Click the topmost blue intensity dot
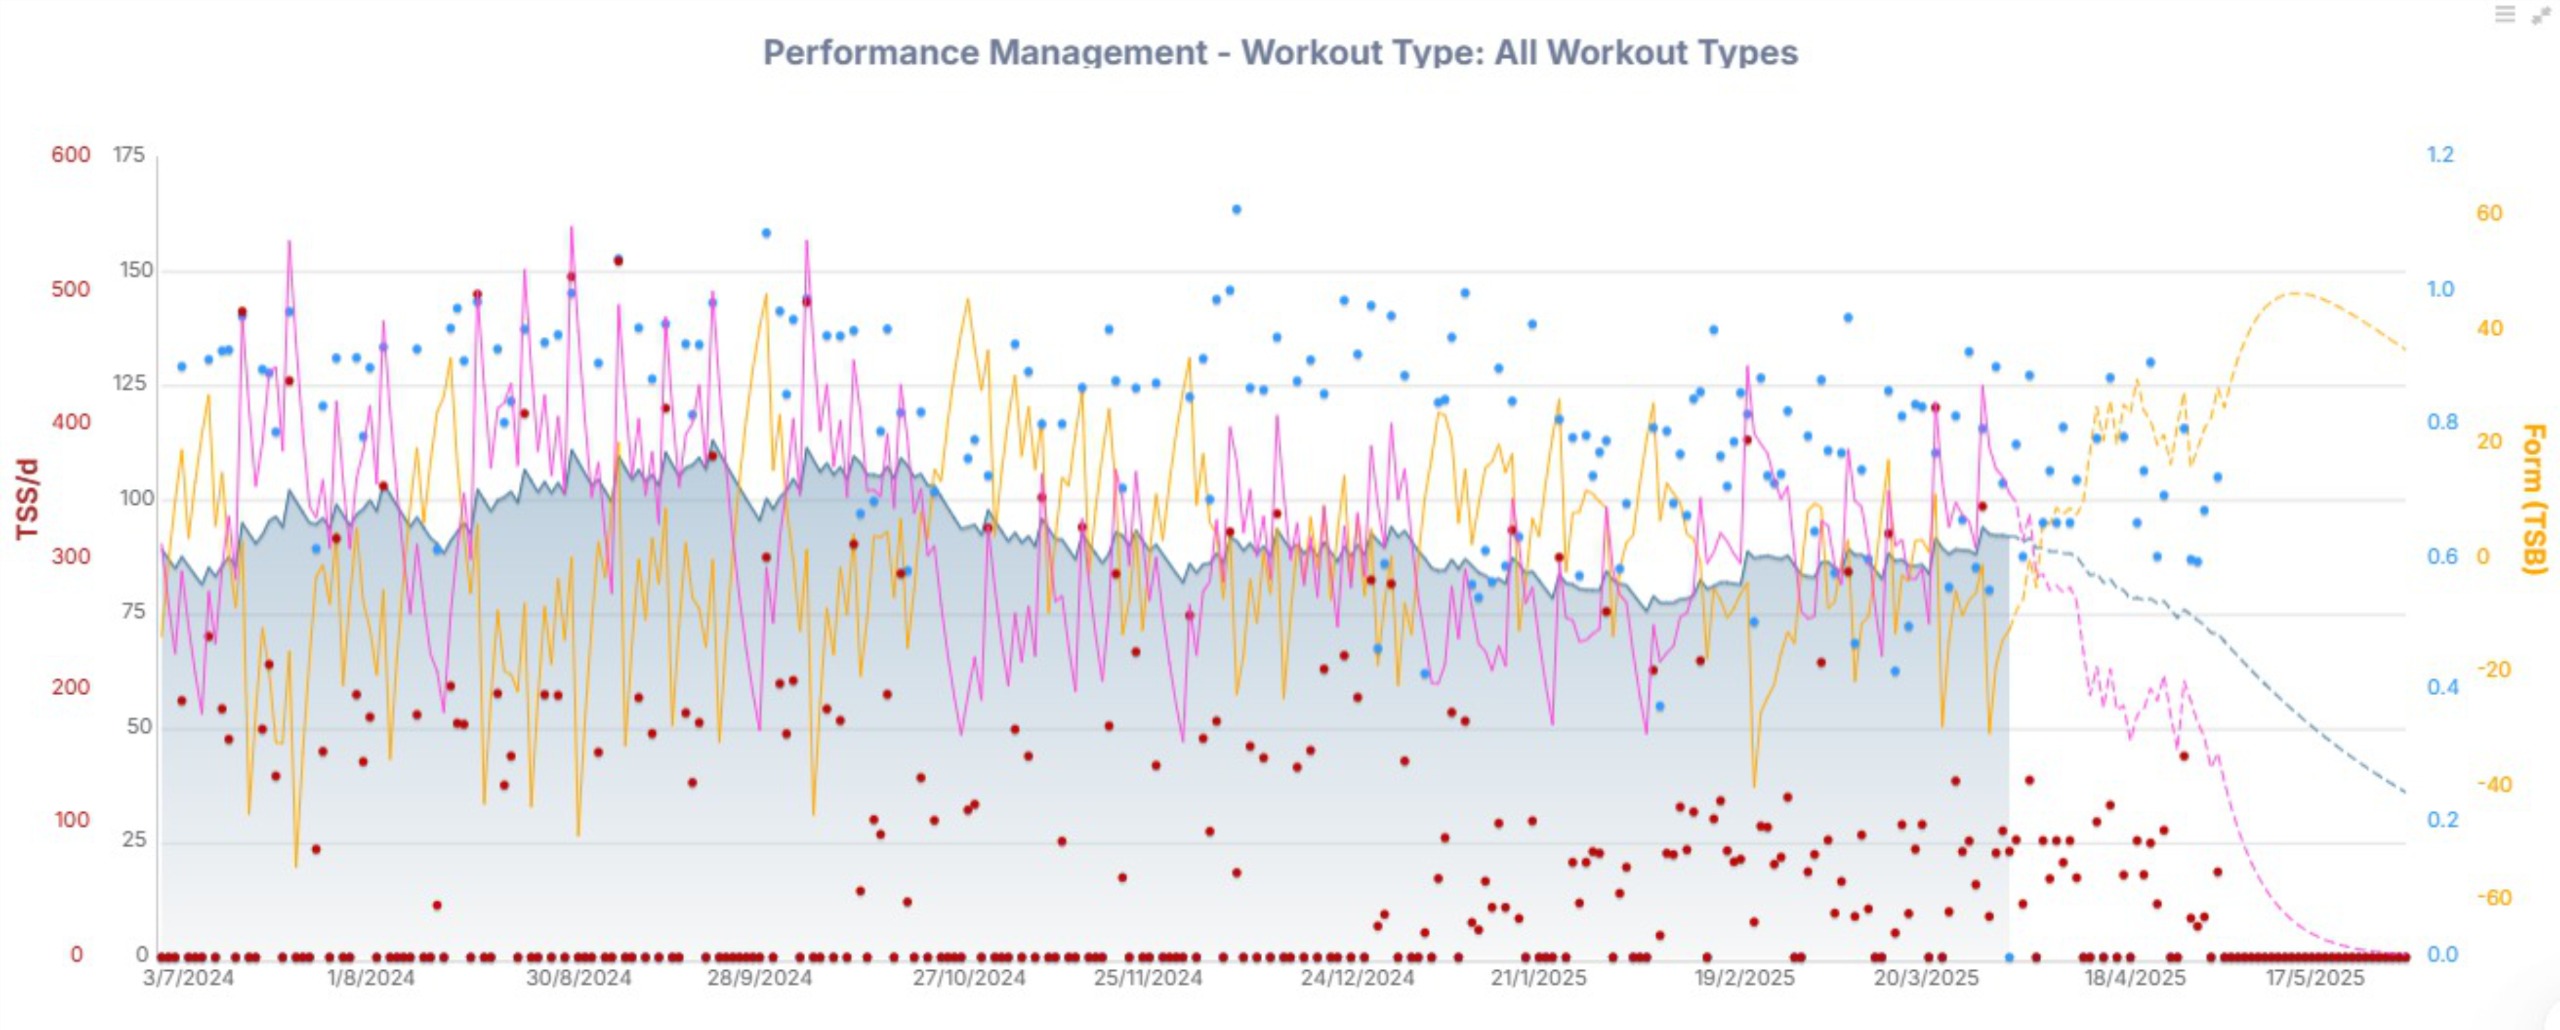2560x1030 pixels. click(1236, 210)
